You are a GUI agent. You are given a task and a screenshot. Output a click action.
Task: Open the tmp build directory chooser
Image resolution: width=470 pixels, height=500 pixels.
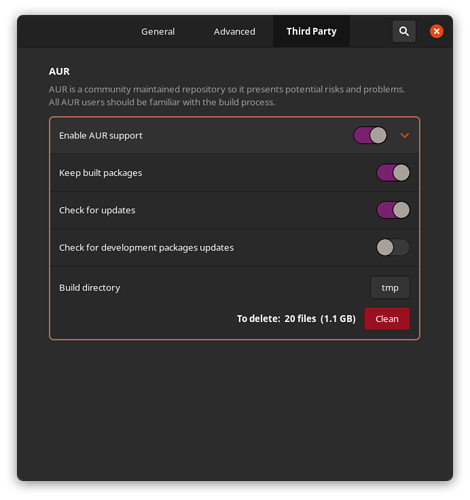coord(390,287)
